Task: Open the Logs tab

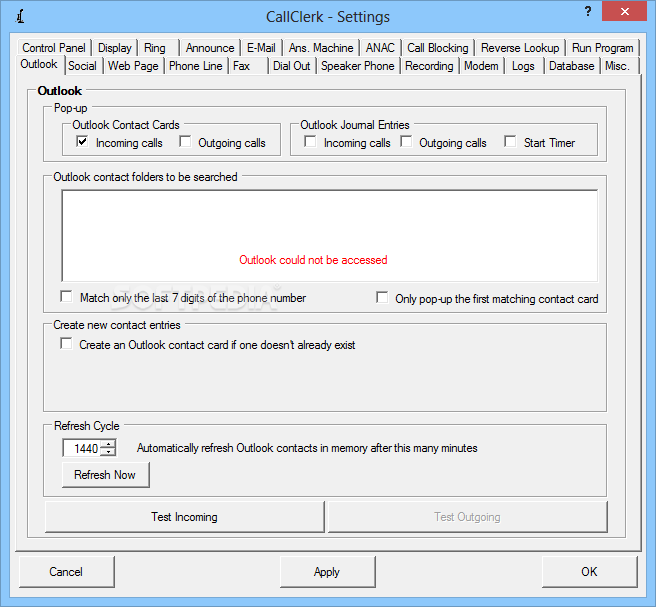Action: coord(523,66)
